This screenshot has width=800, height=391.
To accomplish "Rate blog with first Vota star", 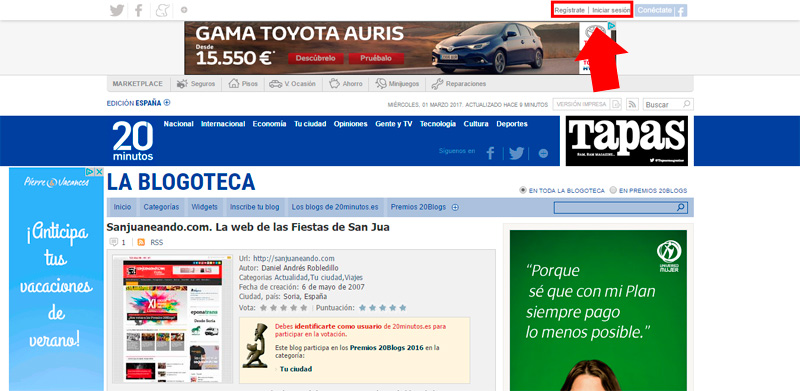I will tap(263, 308).
